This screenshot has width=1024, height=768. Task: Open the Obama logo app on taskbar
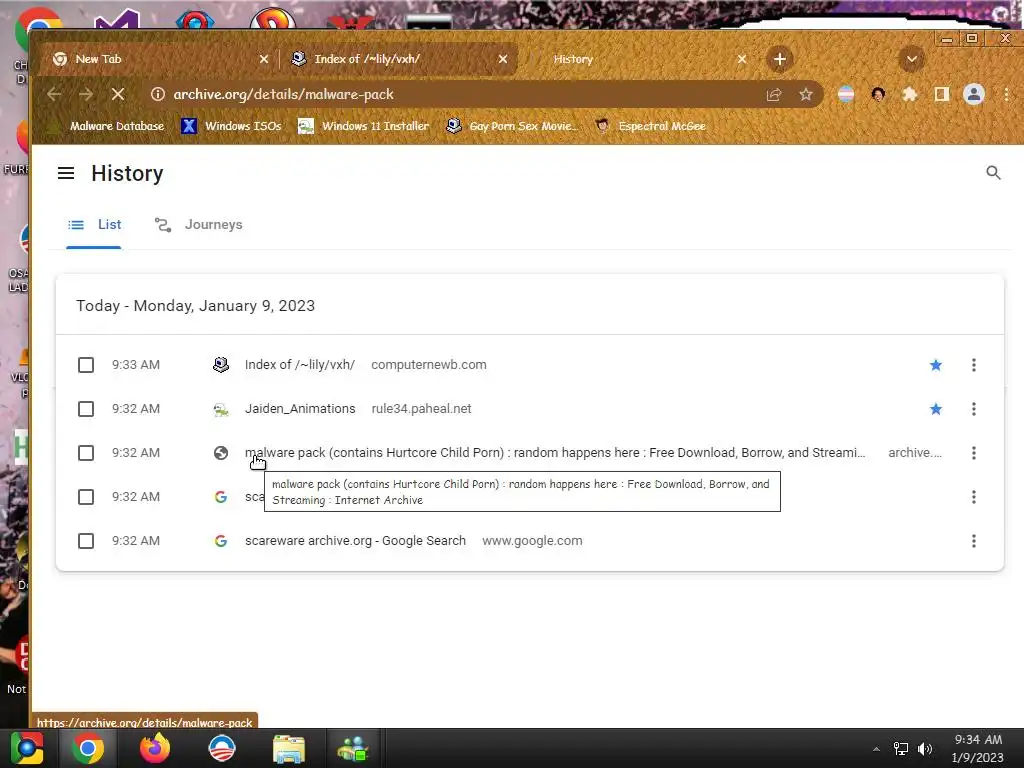tap(221, 748)
